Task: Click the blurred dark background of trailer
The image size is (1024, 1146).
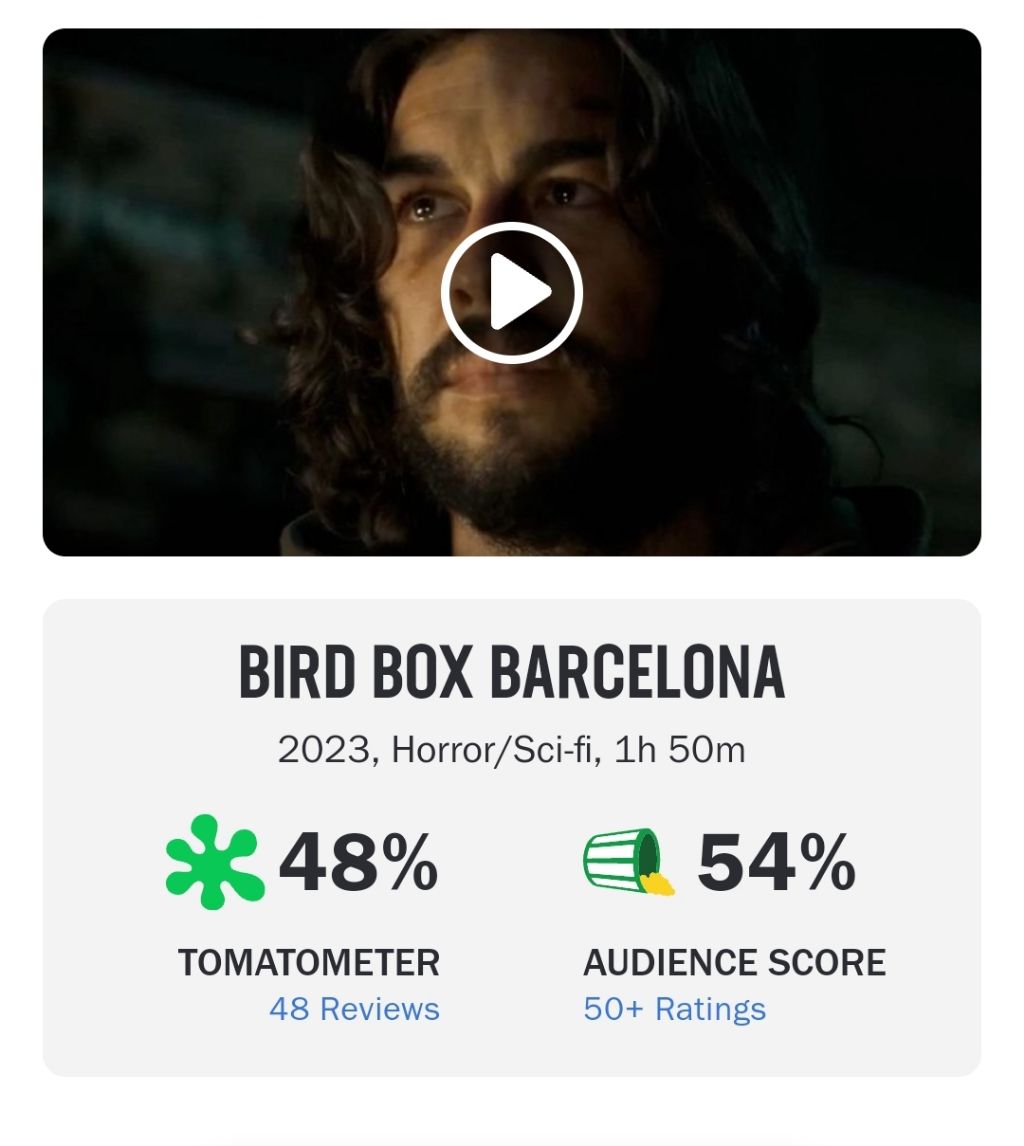Action: tap(140, 300)
